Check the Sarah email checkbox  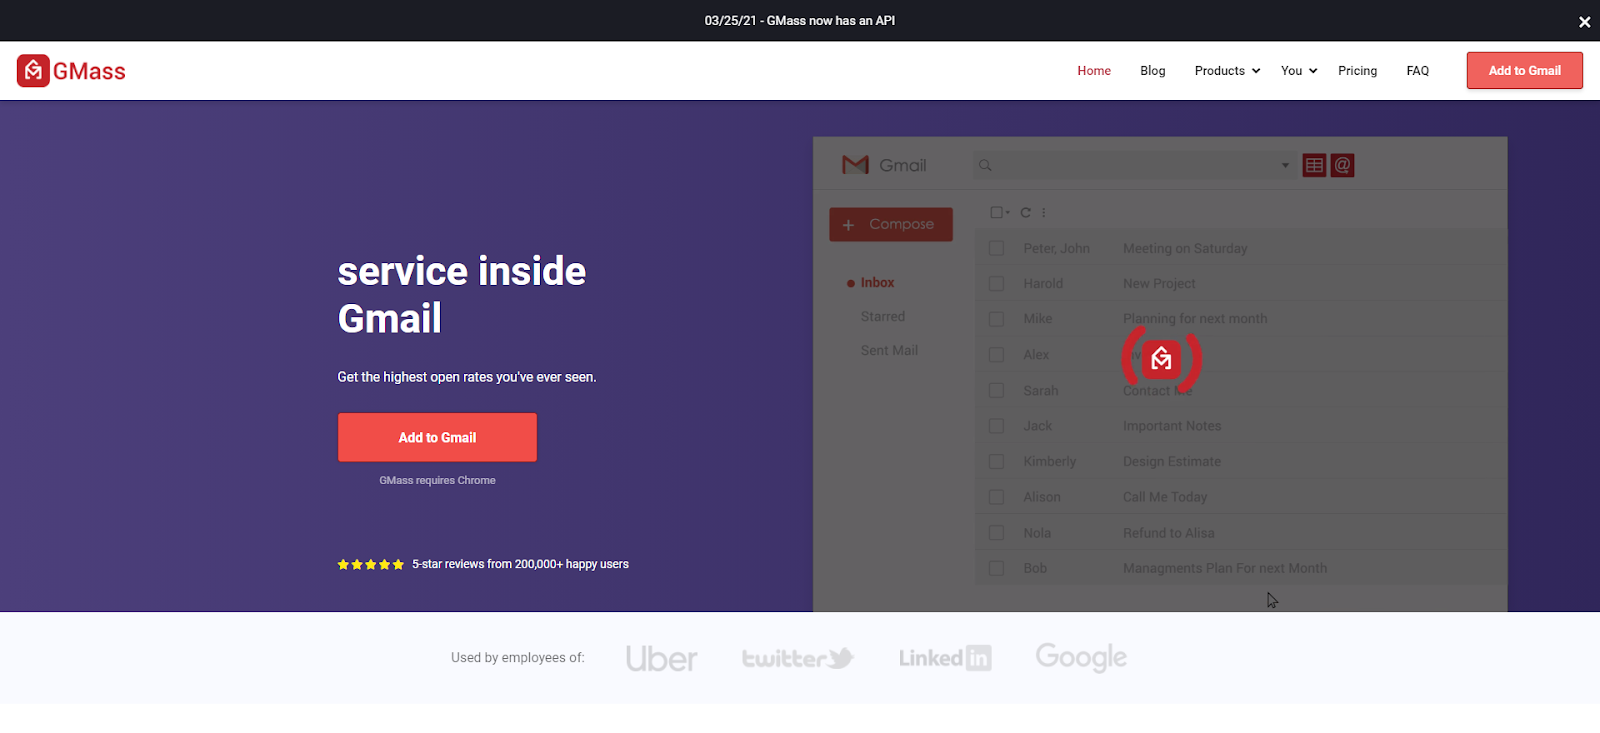[996, 391]
